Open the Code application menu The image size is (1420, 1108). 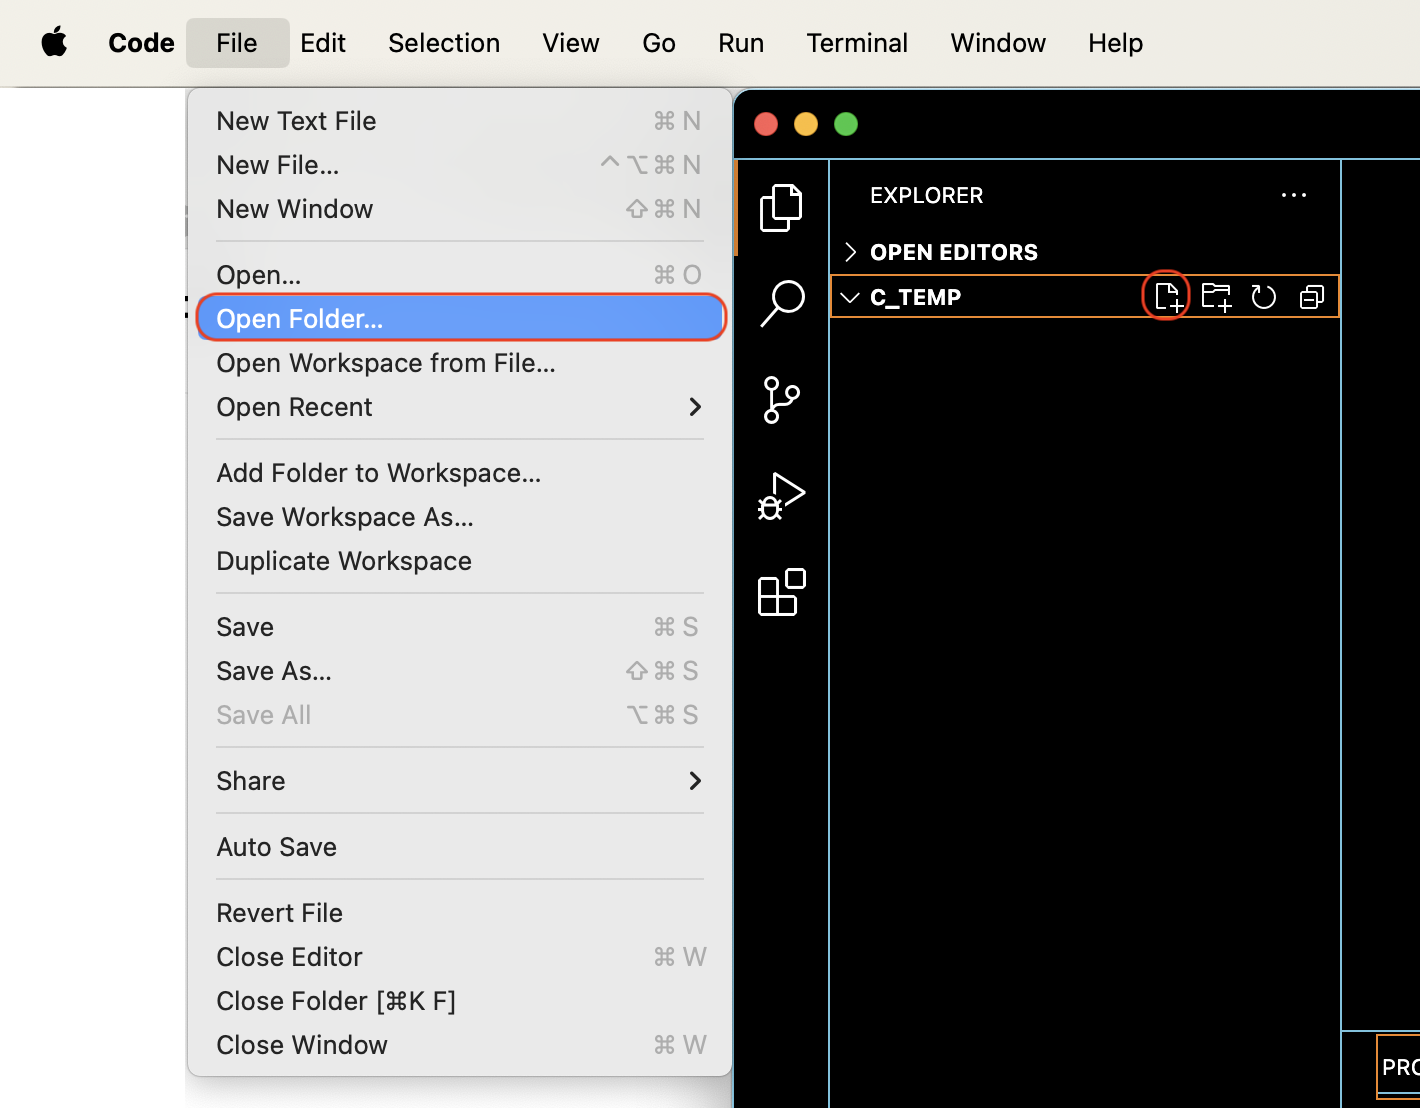(141, 43)
